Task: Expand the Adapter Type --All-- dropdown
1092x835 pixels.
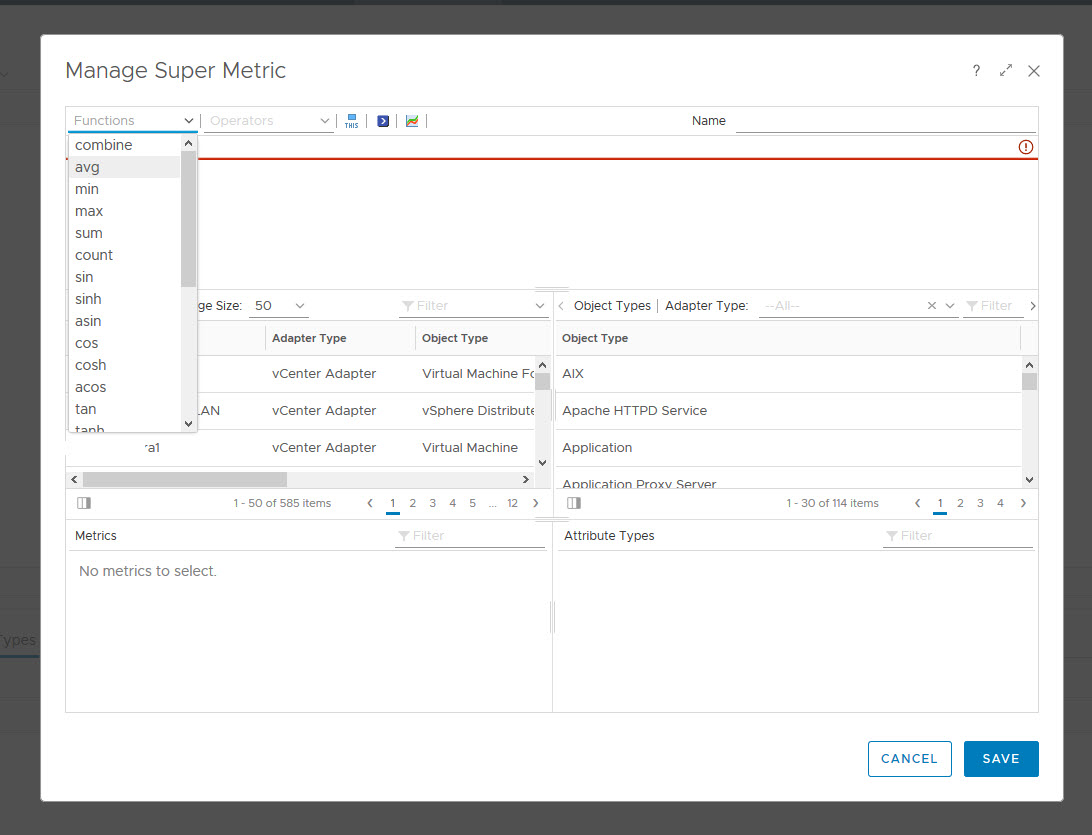Action: 950,306
